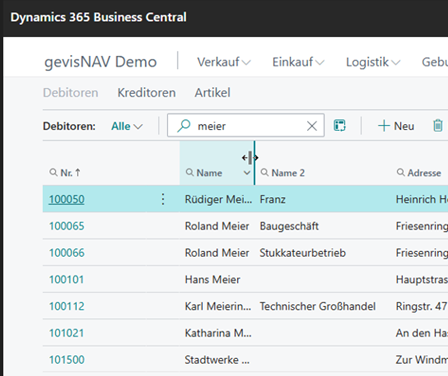
Task: Select the Karl Meierin... name cell
Action: click(x=218, y=306)
